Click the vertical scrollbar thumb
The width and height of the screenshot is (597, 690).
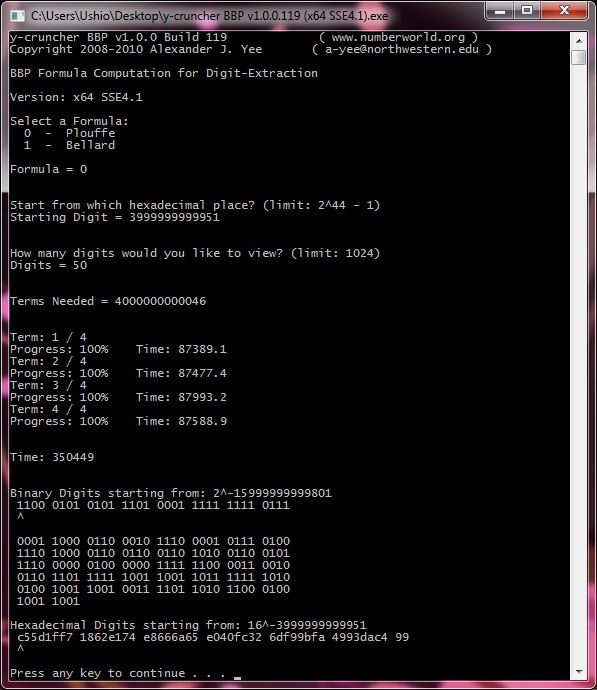point(579,57)
